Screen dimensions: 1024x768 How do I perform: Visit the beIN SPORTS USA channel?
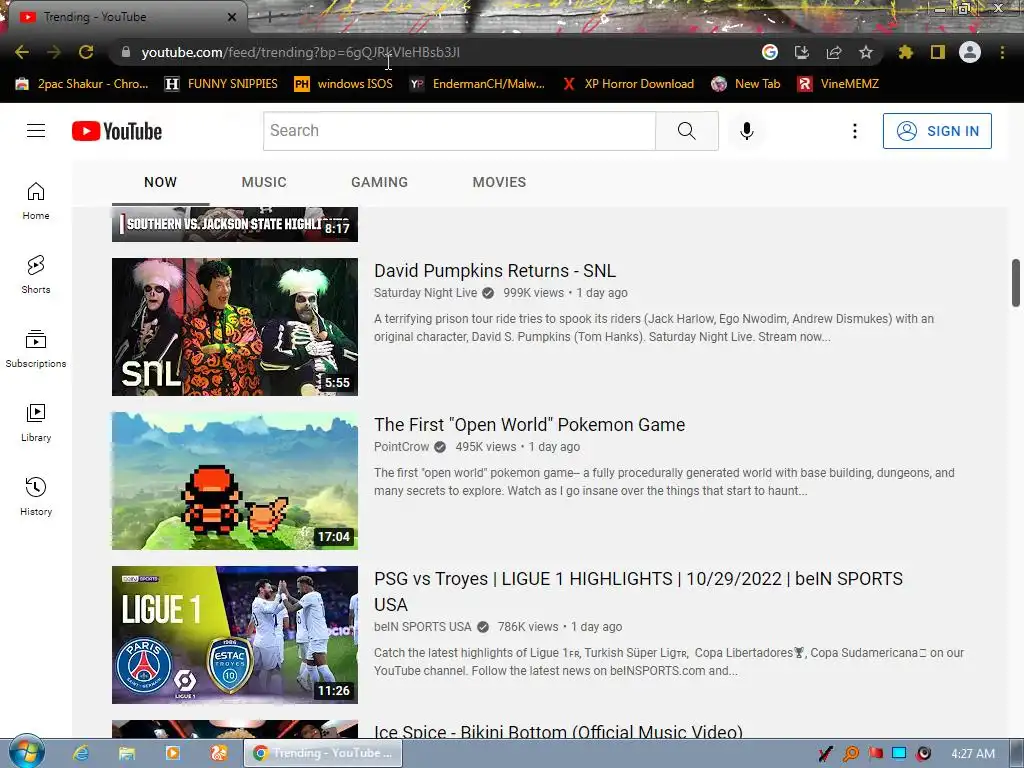pyautogui.click(x=422, y=626)
